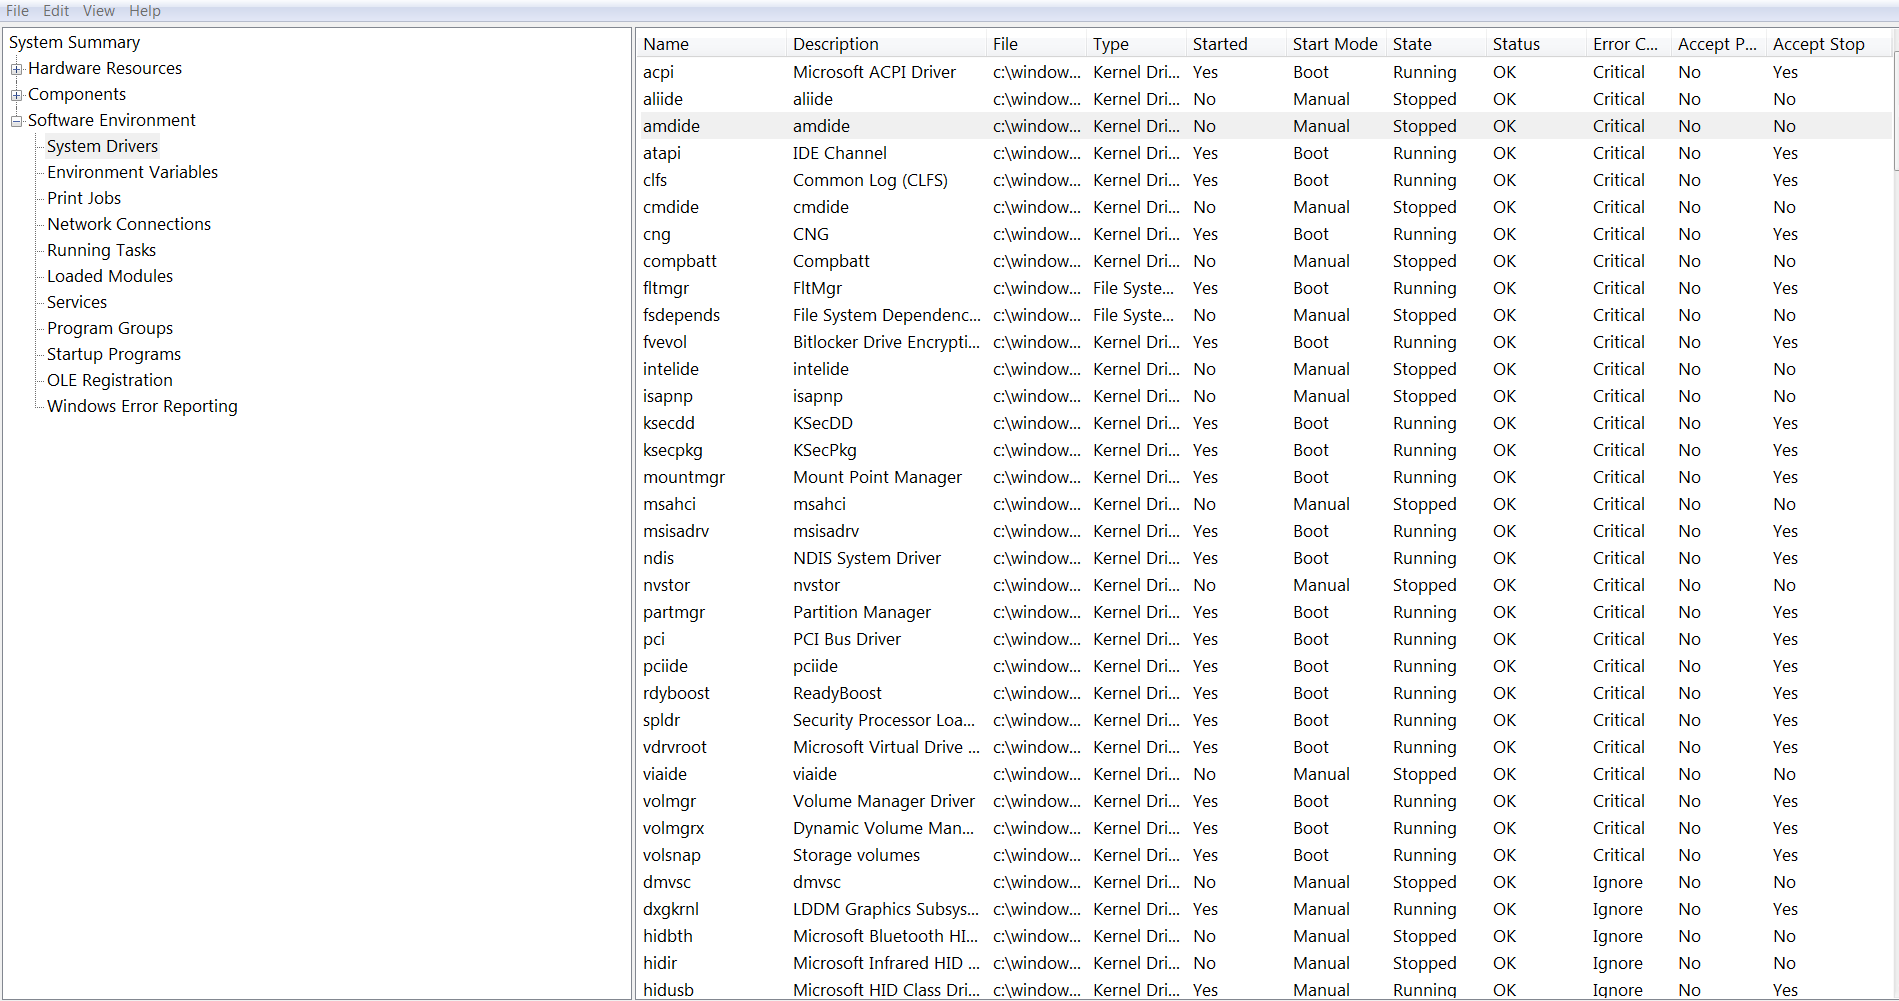The width and height of the screenshot is (1899, 1001).
Task: Sort by the Description column header
Action: [x=886, y=44]
